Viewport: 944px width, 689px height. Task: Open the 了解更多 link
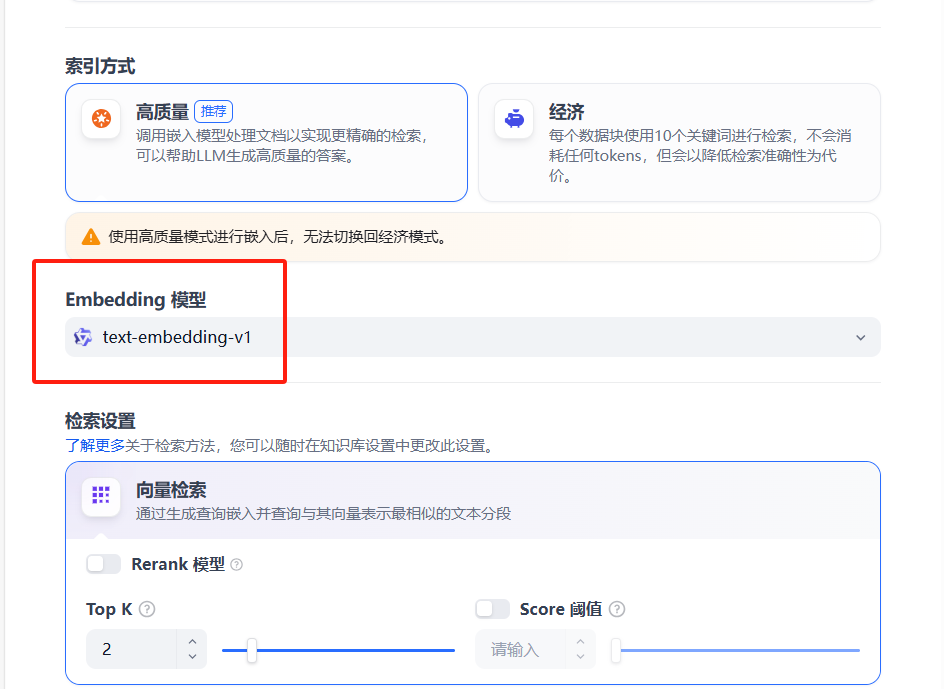(x=95, y=446)
